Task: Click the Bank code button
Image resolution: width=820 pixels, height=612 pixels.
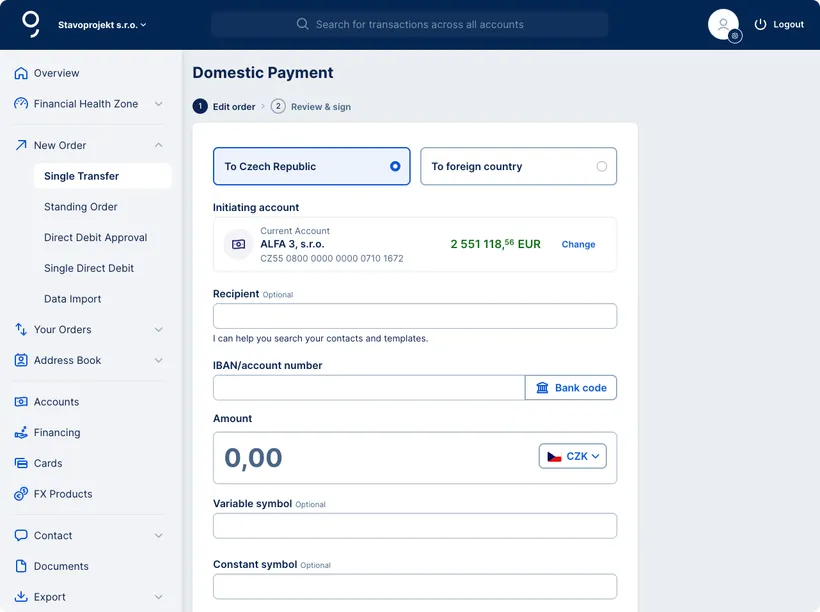Action: tap(571, 387)
